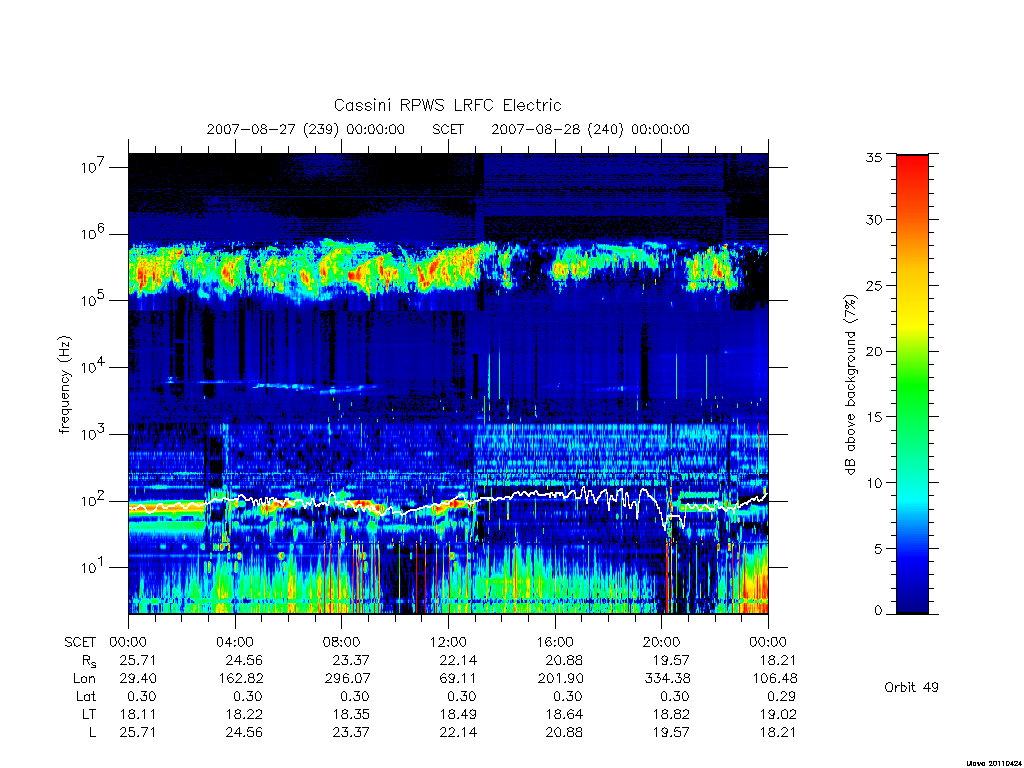Viewport: 1024px width, 768px height.
Task: Click the 5 label on color scale
Action: (878, 549)
